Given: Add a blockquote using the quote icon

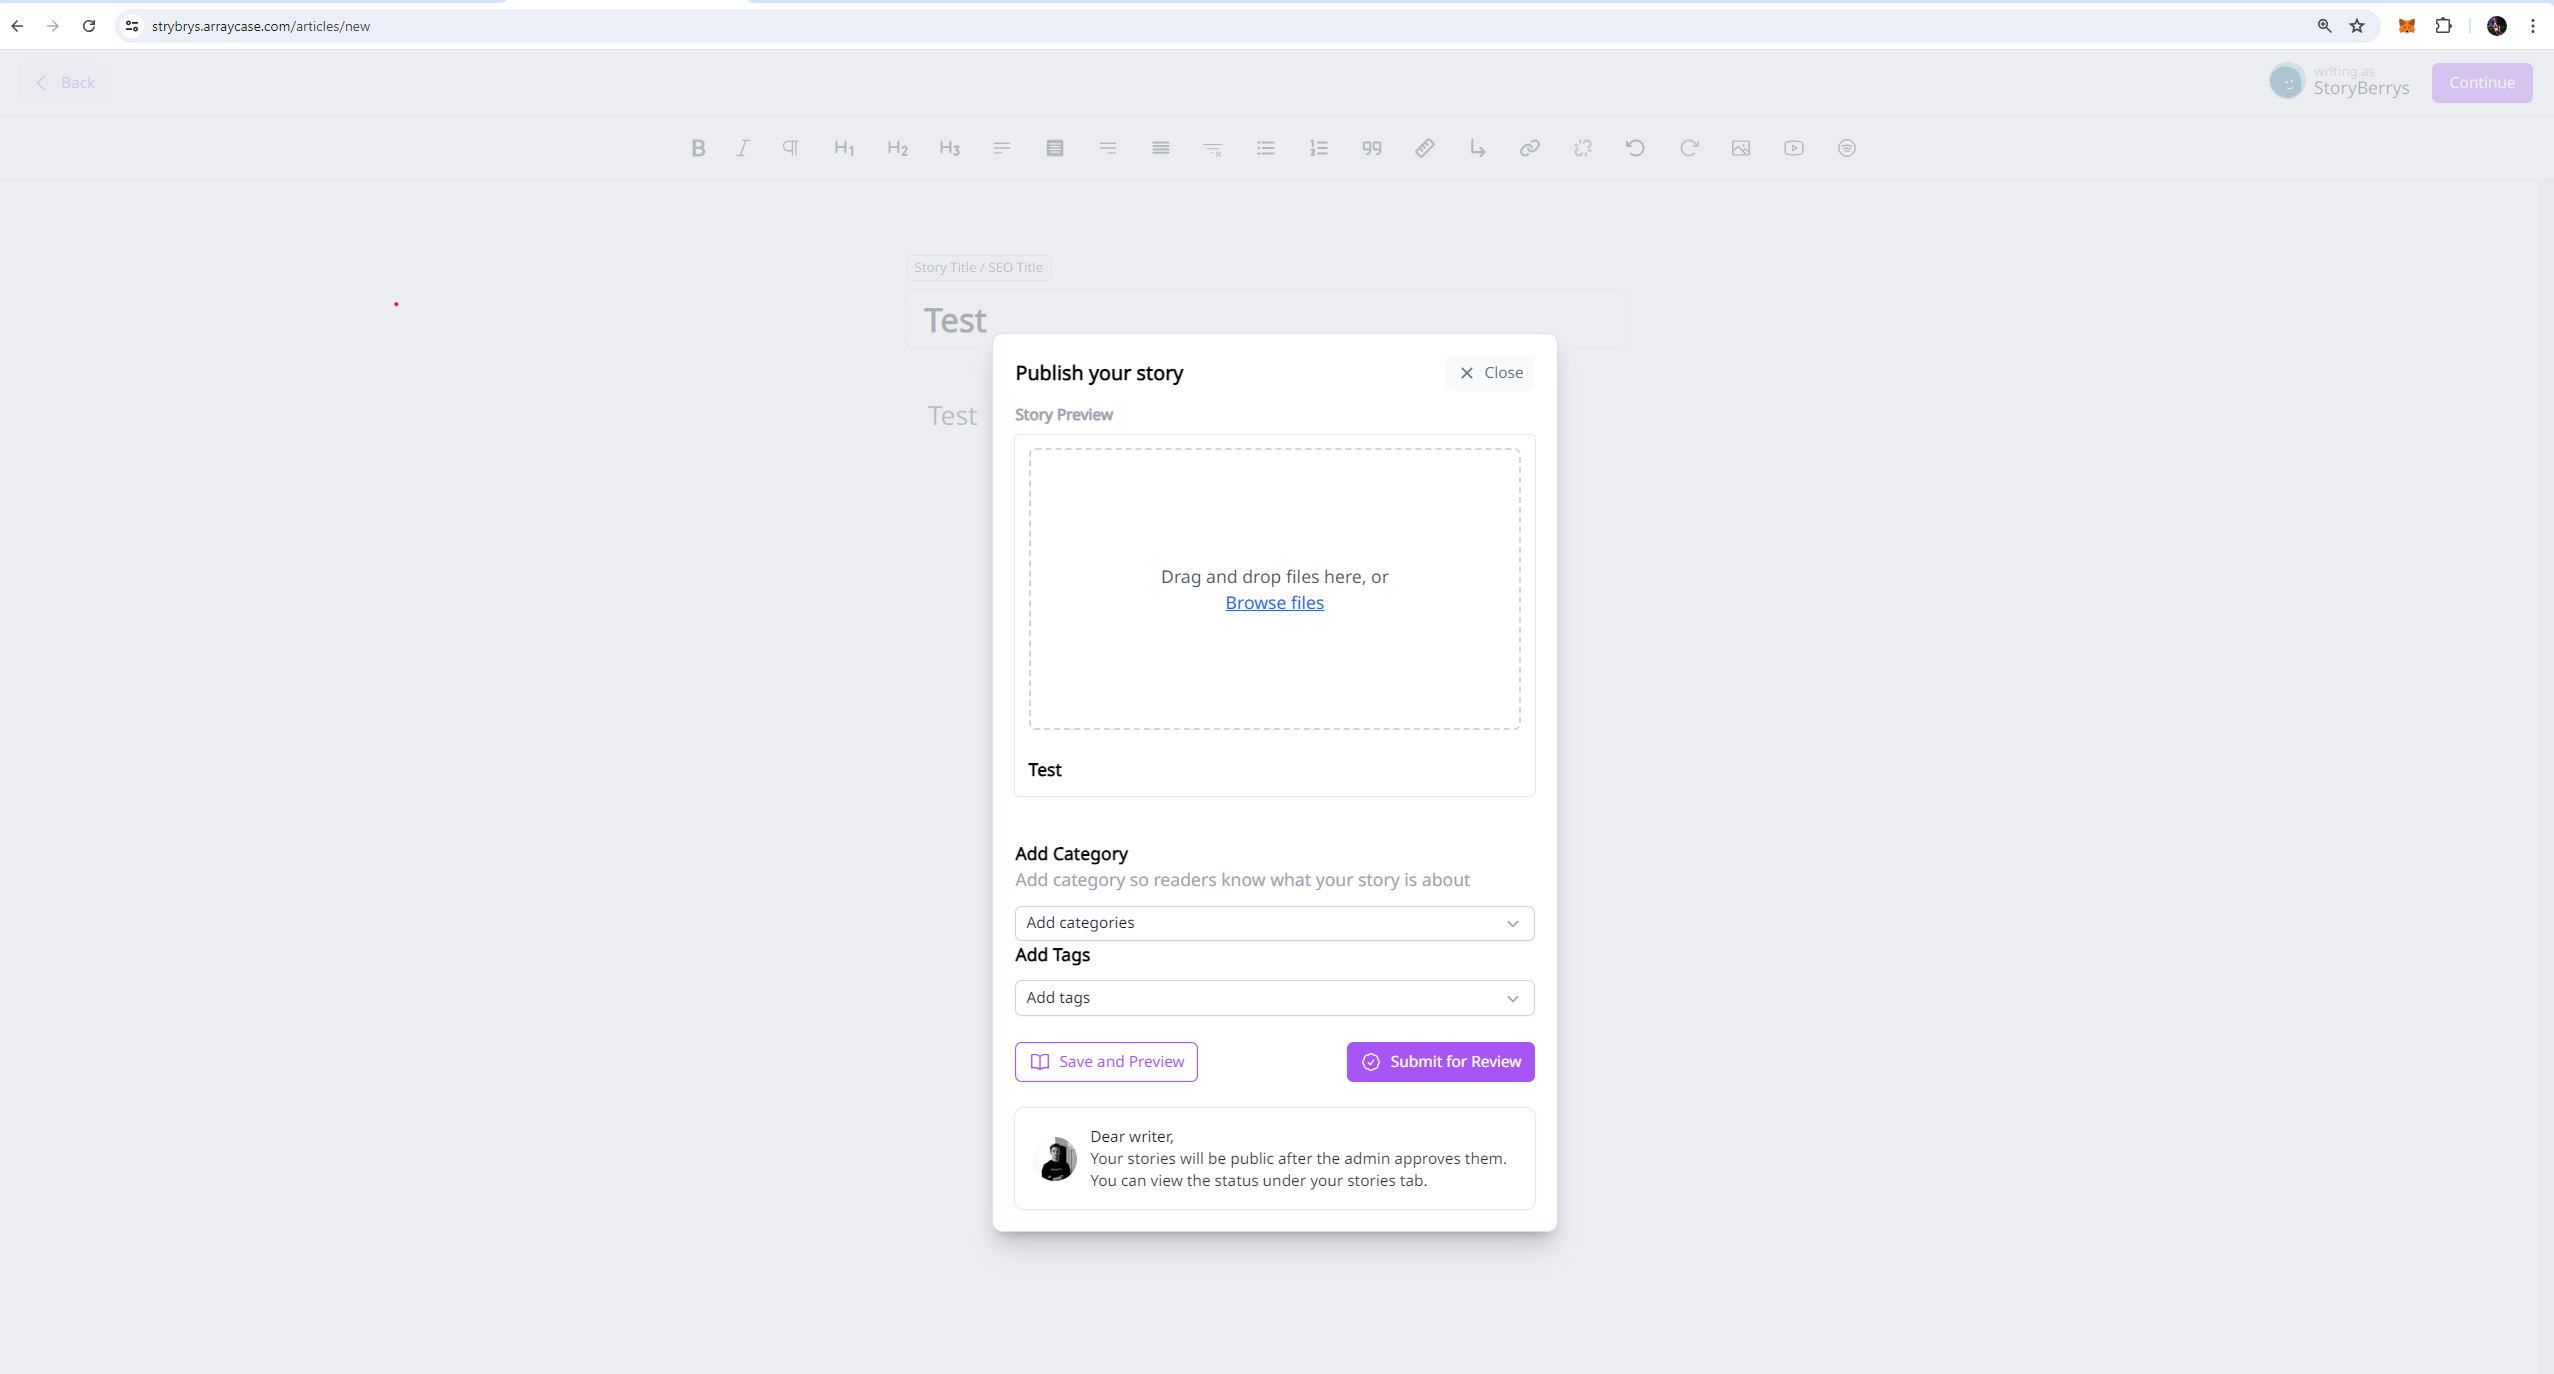Looking at the screenshot, I should tap(1372, 148).
